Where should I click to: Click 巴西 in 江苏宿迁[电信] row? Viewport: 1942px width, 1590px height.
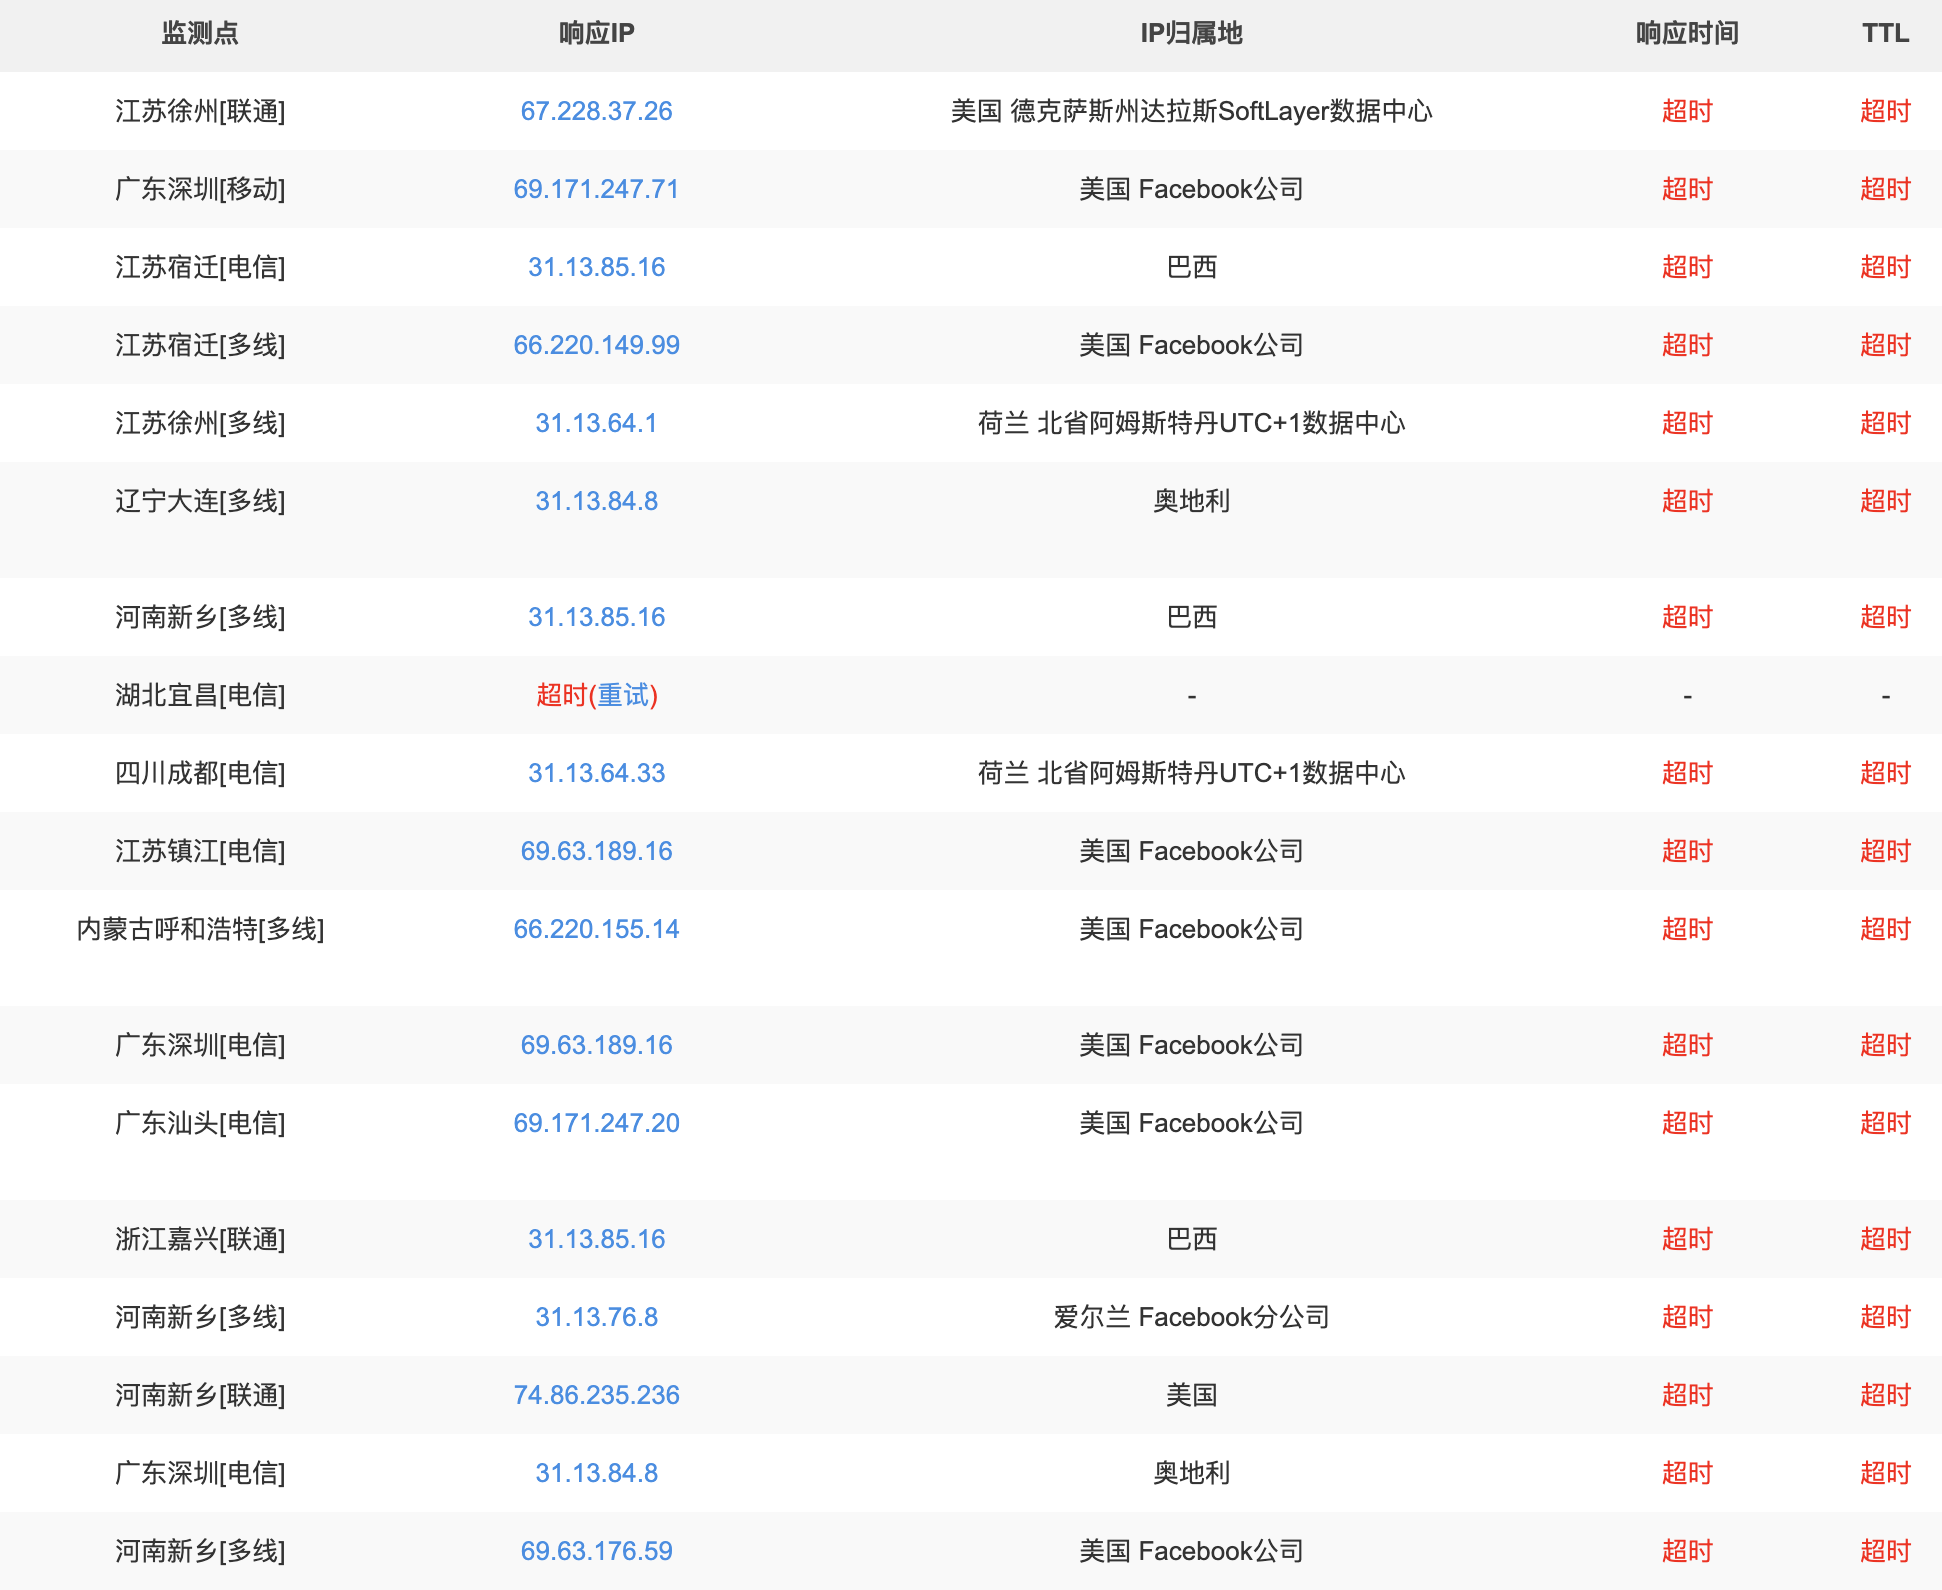[x=1191, y=267]
